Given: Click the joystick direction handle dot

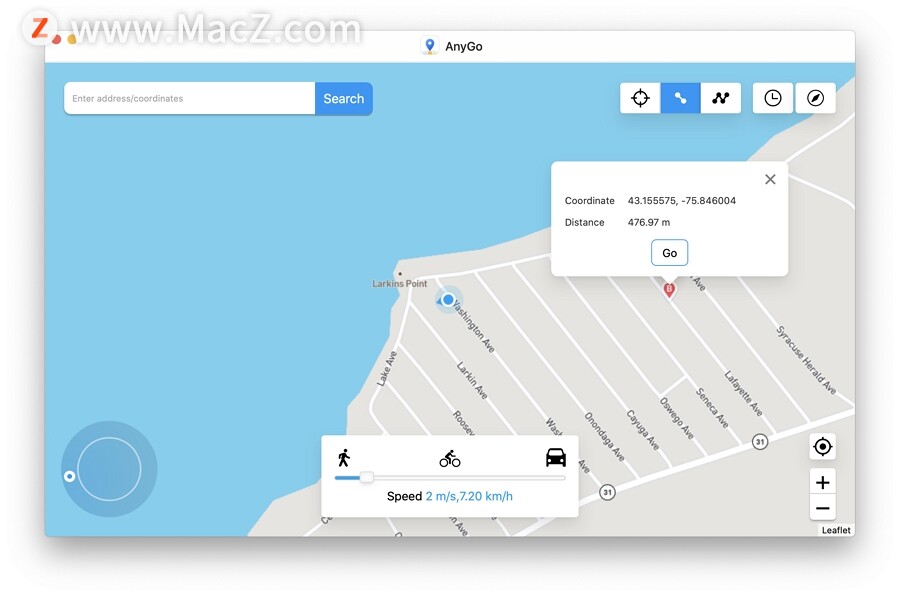Looking at the screenshot, I should (69, 476).
